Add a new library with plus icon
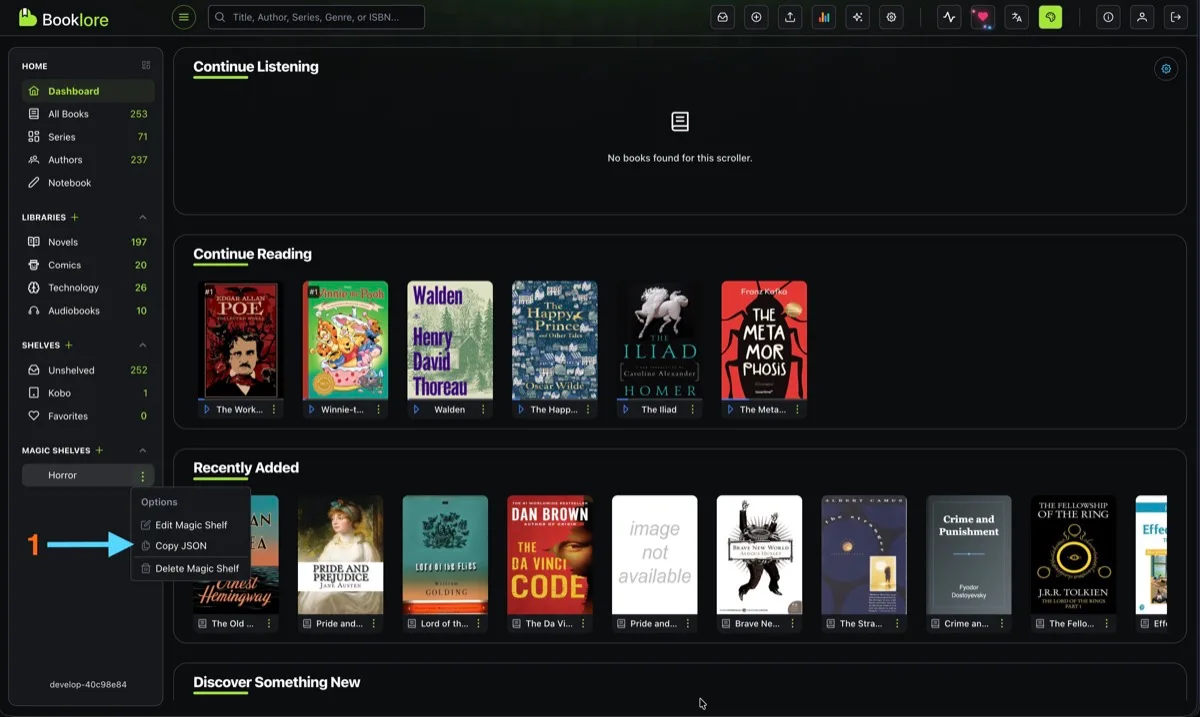 point(75,217)
